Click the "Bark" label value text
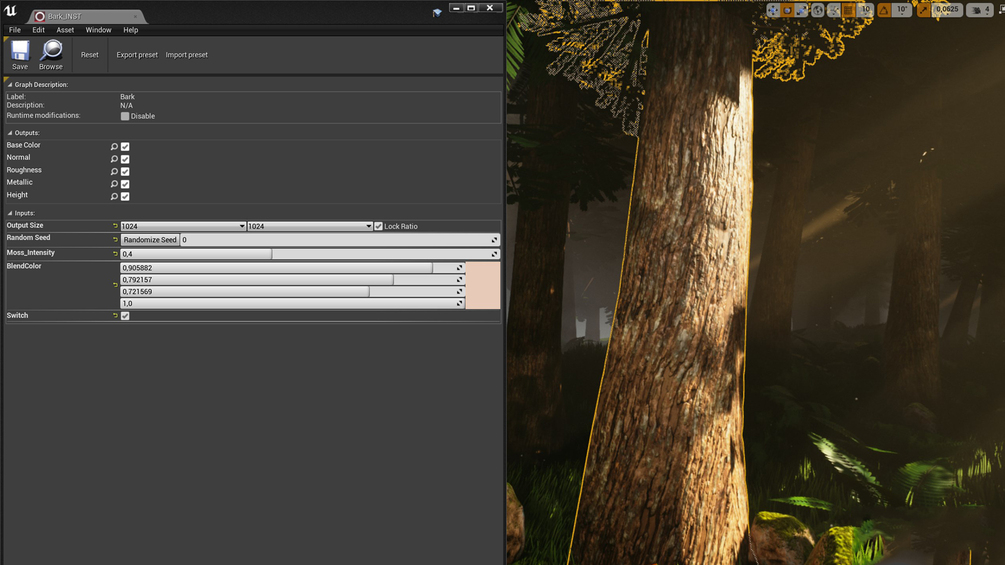The image size is (1005, 565). click(x=128, y=97)
